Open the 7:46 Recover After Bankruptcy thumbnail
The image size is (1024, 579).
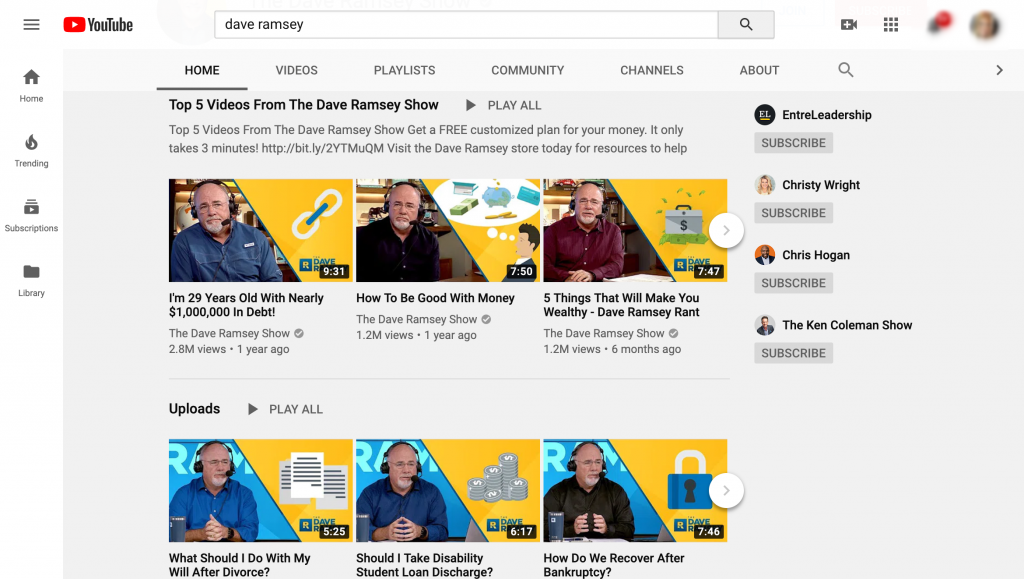click(x=635, y=491)
